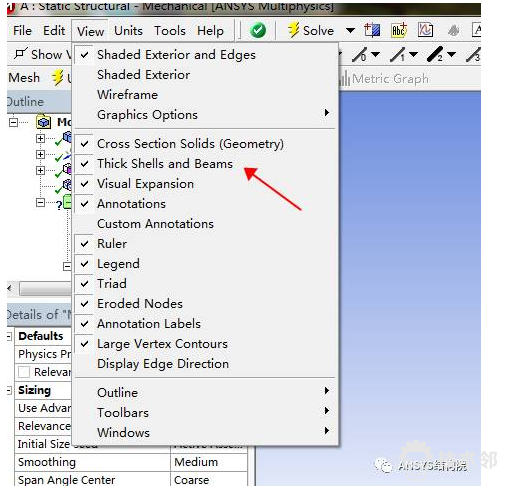Click the Outline panel horizontal scrollbar
The width and height of the screenshot is (507, 491).
(x=45, y=289)
